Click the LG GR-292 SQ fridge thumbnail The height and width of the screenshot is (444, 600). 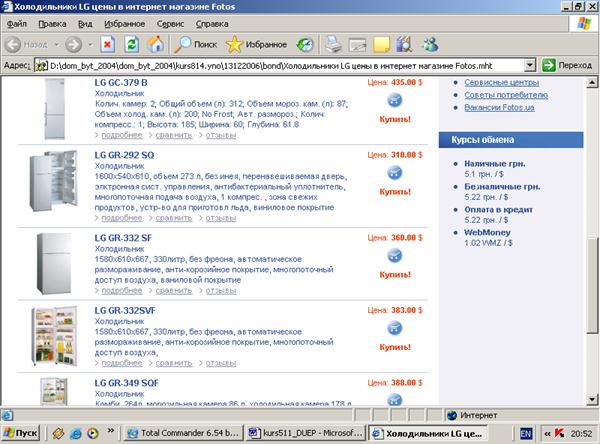(53, 181)
